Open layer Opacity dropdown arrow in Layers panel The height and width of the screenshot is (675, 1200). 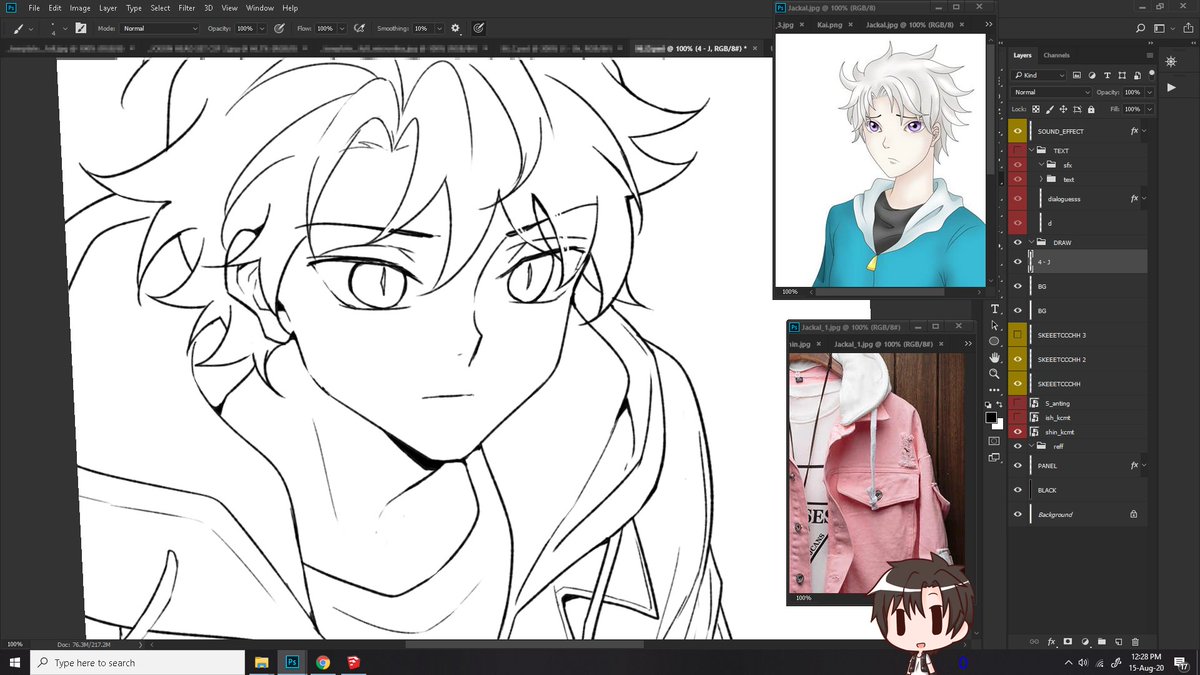click(1149, 92)
